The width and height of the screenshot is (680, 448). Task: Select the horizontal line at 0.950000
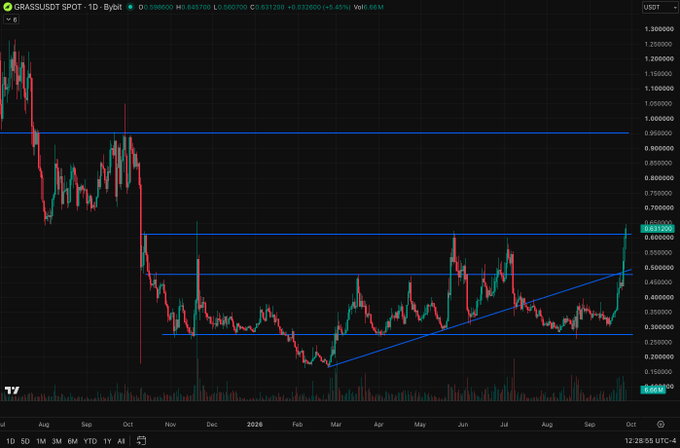pos(314,133)
